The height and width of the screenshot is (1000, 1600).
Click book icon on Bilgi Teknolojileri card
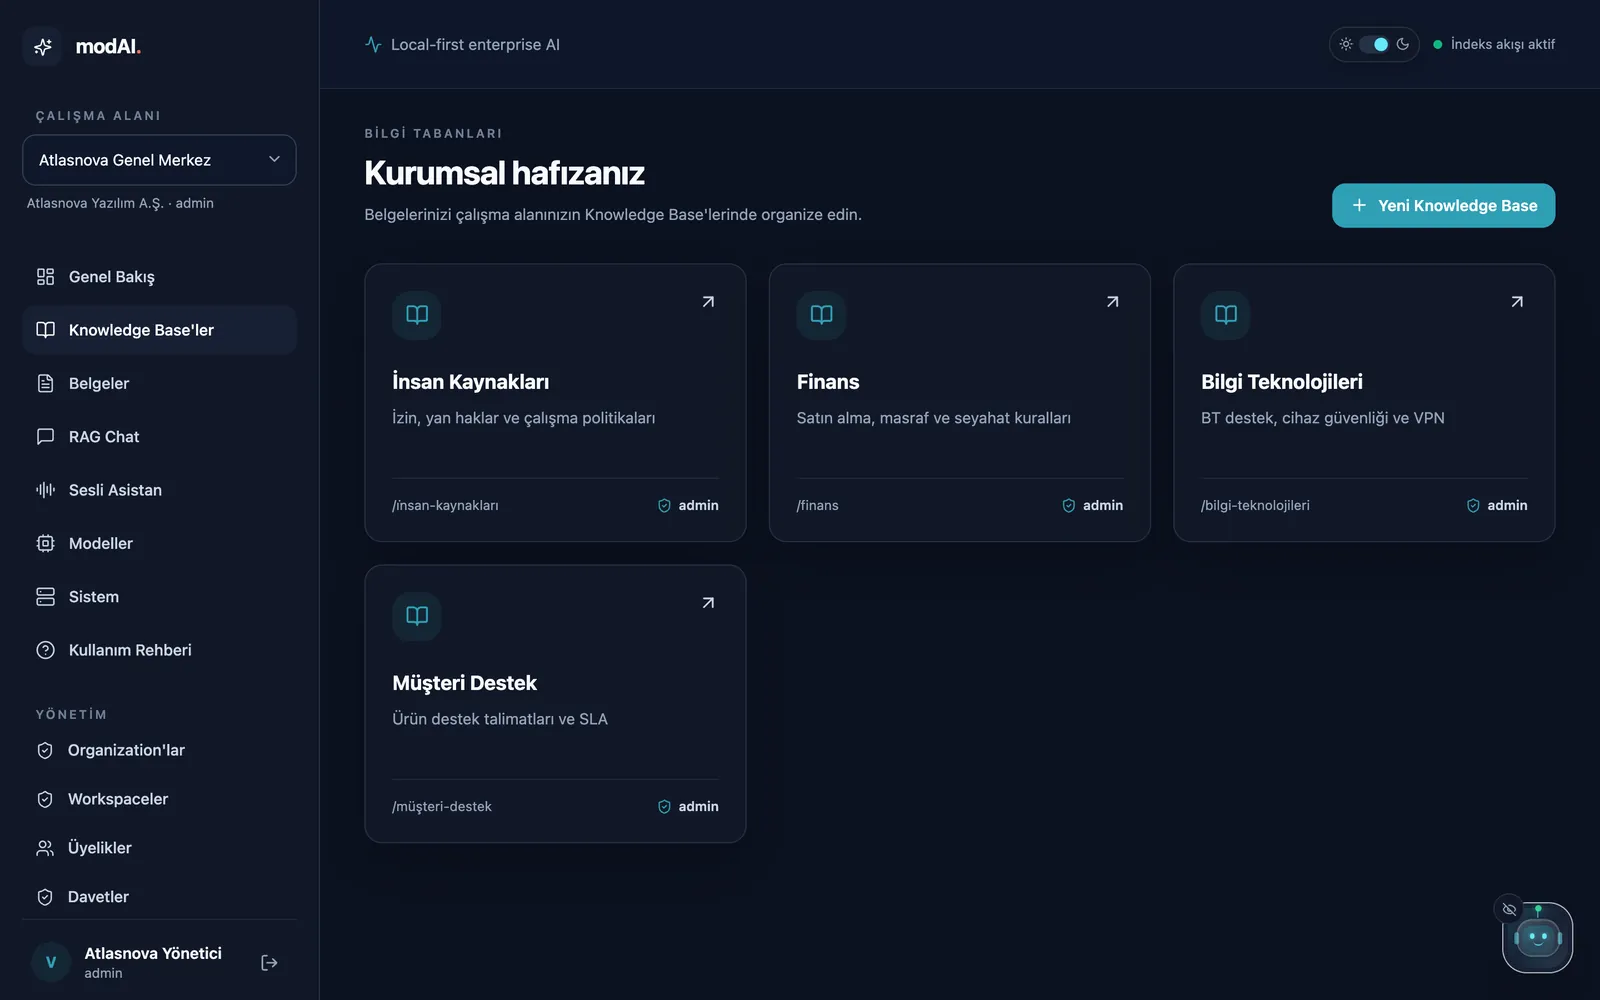point(1226,315)
